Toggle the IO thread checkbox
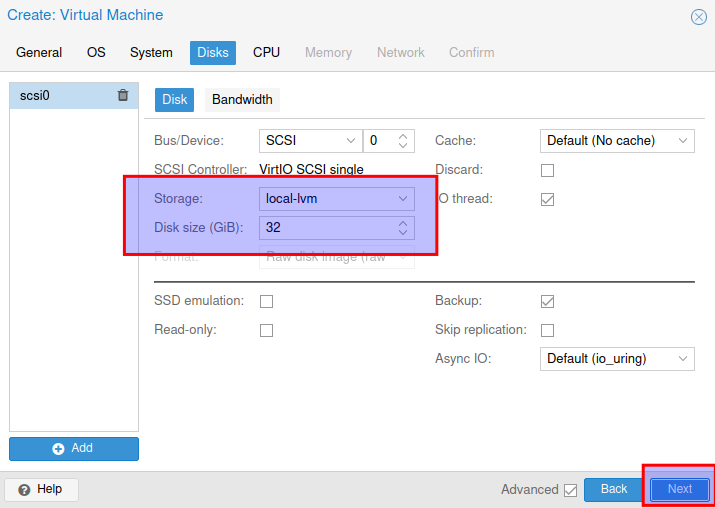Image resolution: width=715 pixels, height=508 pixels. coord(547,199)
